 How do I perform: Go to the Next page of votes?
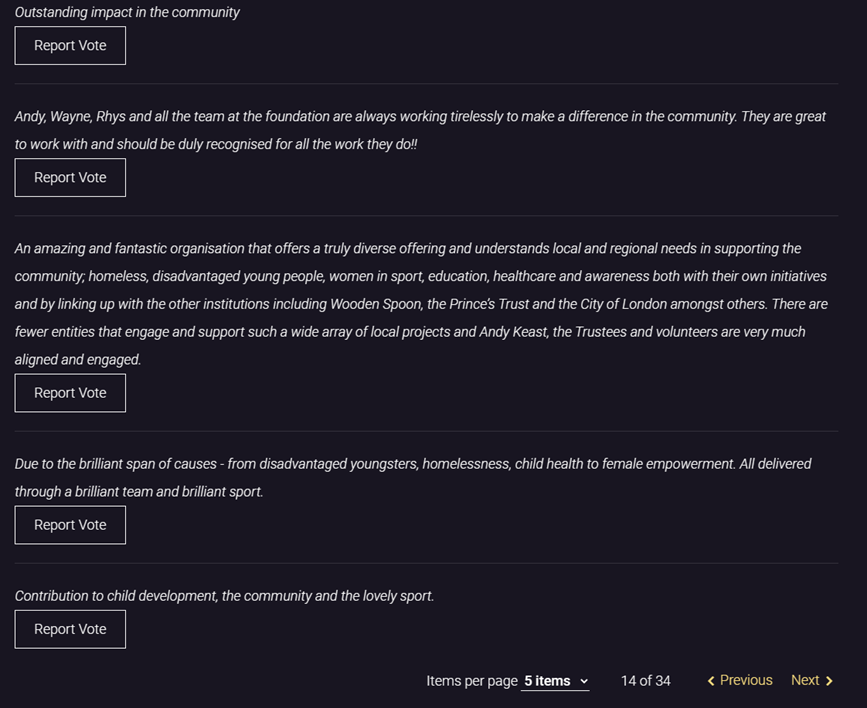[812, 680]
